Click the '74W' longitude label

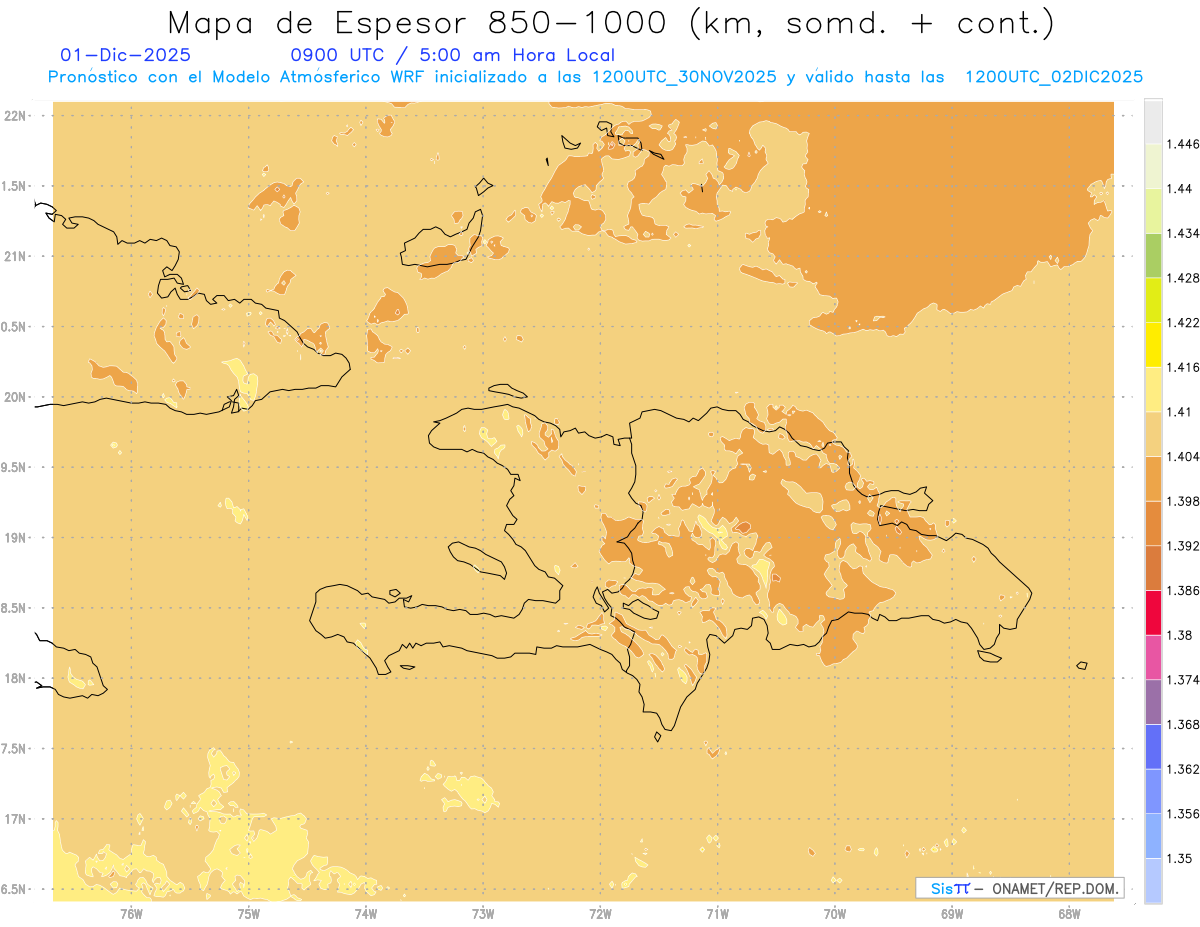[x=365, y=913]
